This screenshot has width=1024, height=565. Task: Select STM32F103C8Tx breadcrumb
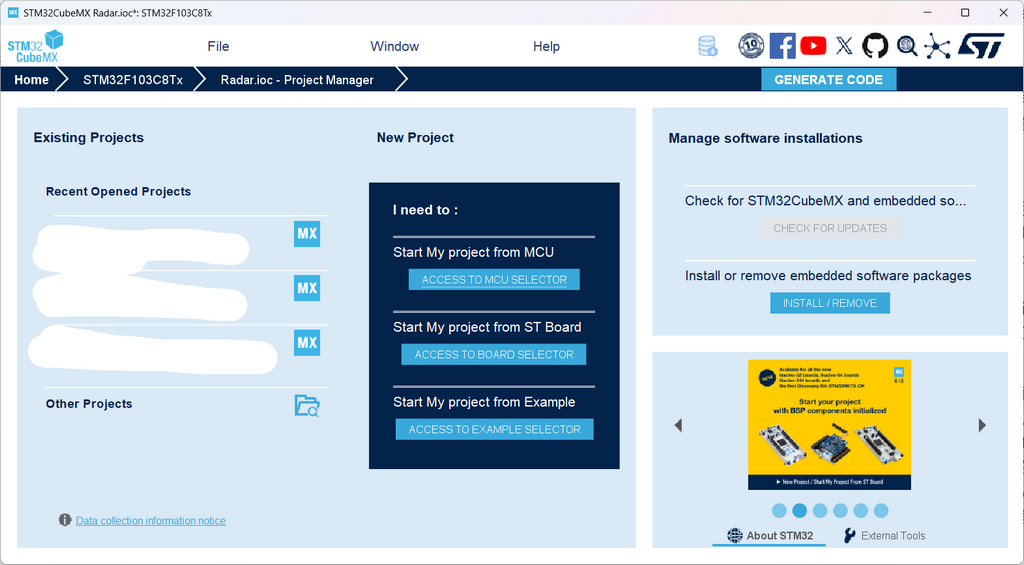pyautogui.click(x=133, y=80)
